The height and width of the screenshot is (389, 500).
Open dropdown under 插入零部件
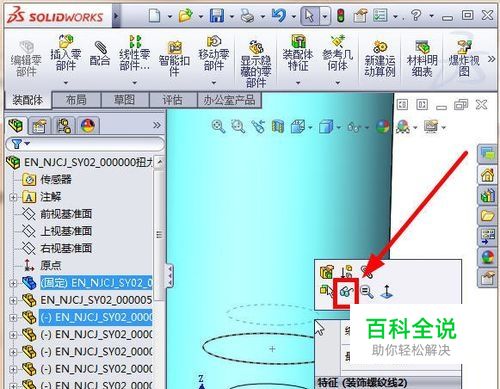click(x=66, y=82)
